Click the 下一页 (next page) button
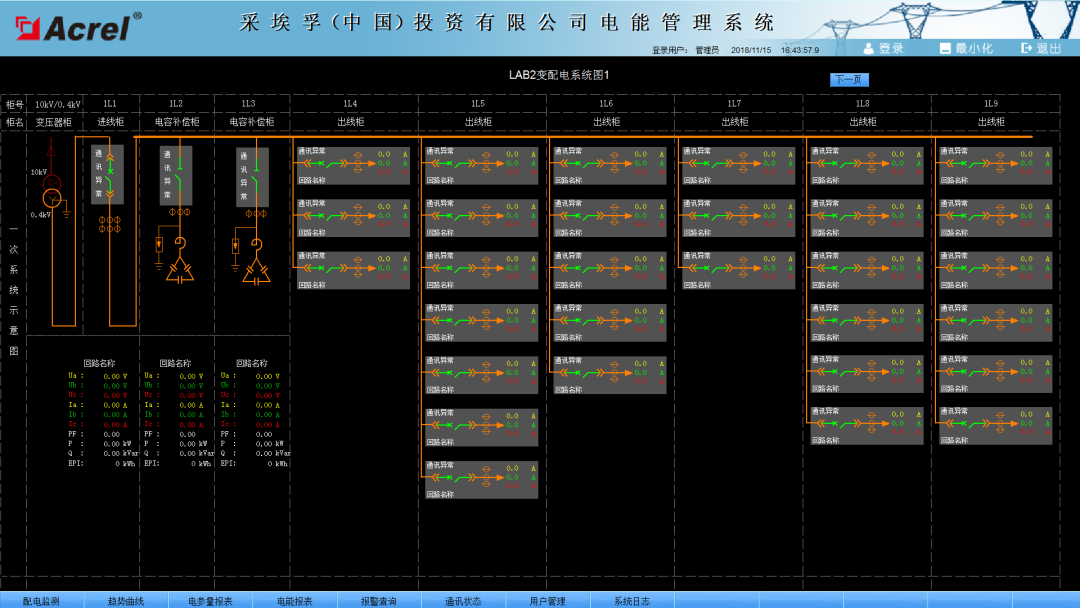The width and height of the screenshot is (1080, 608). click(847, 79)
